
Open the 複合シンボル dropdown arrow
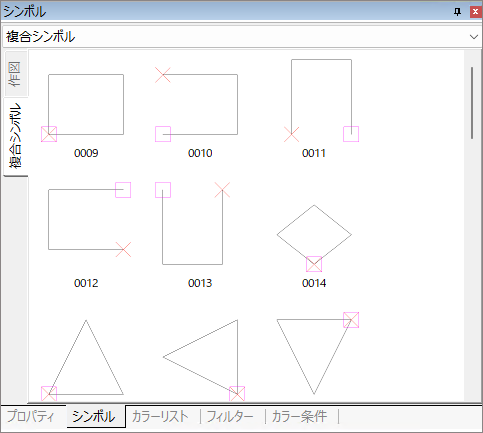click(474, 37)
